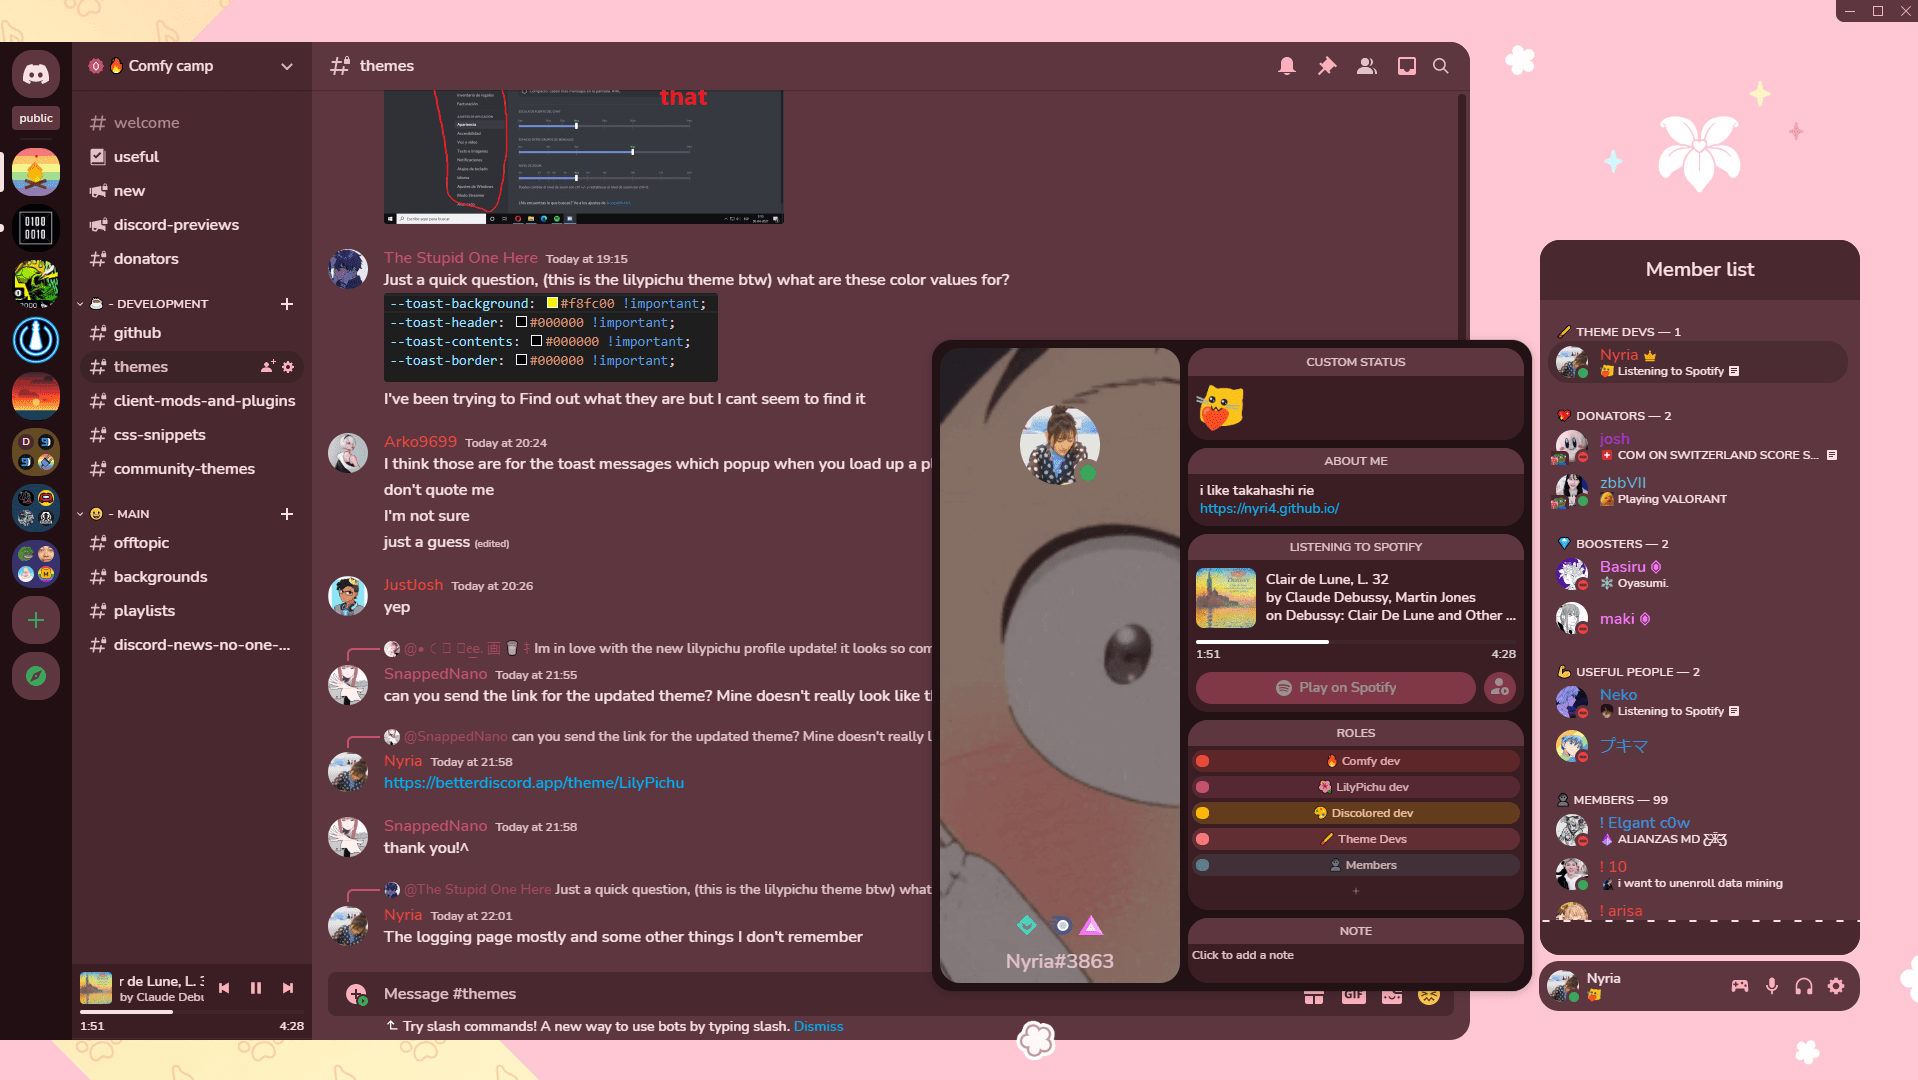Screen dimensions: 1918x1080
Task: Open emoji picker
Action: click(1429, 996)
